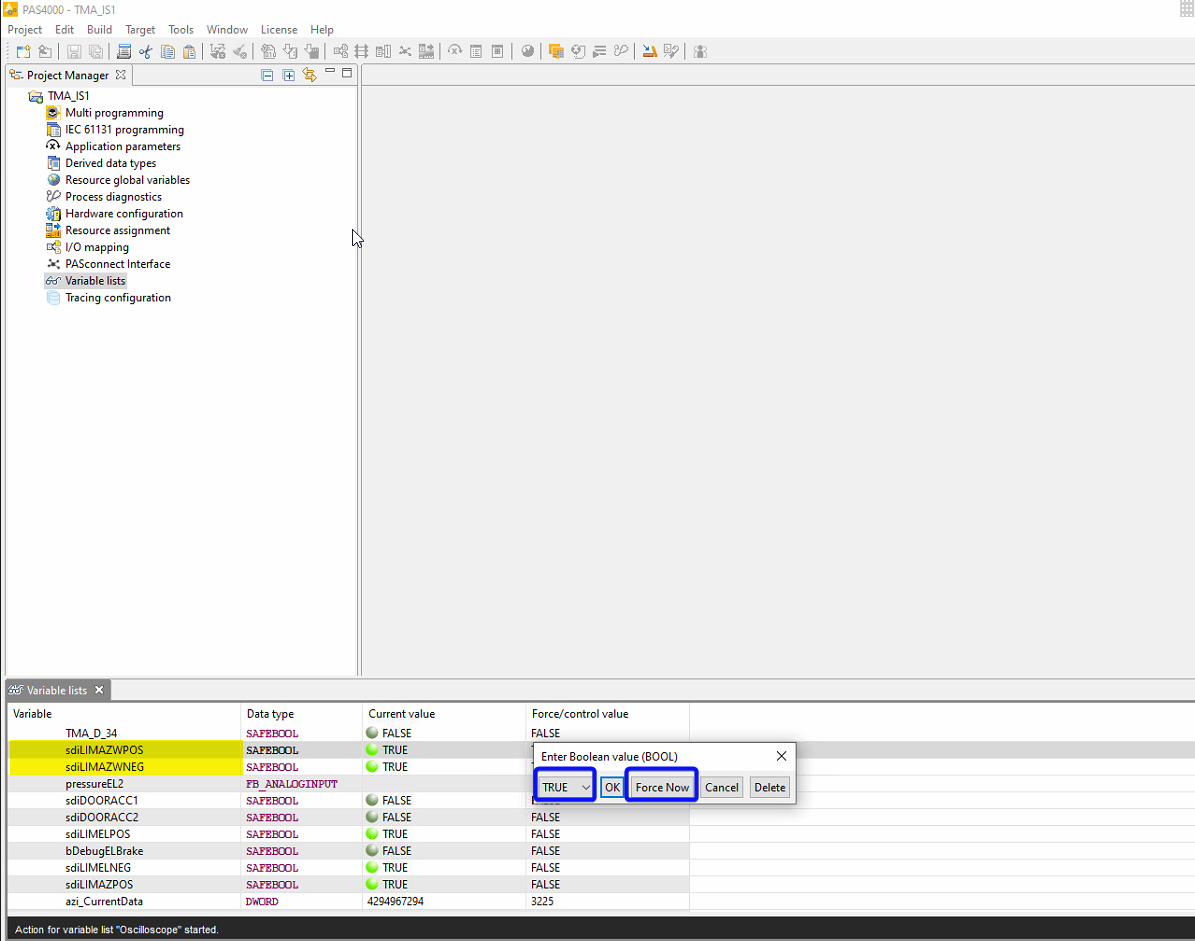
Task: Open the Window menu
Action: [x=227, y=30]
